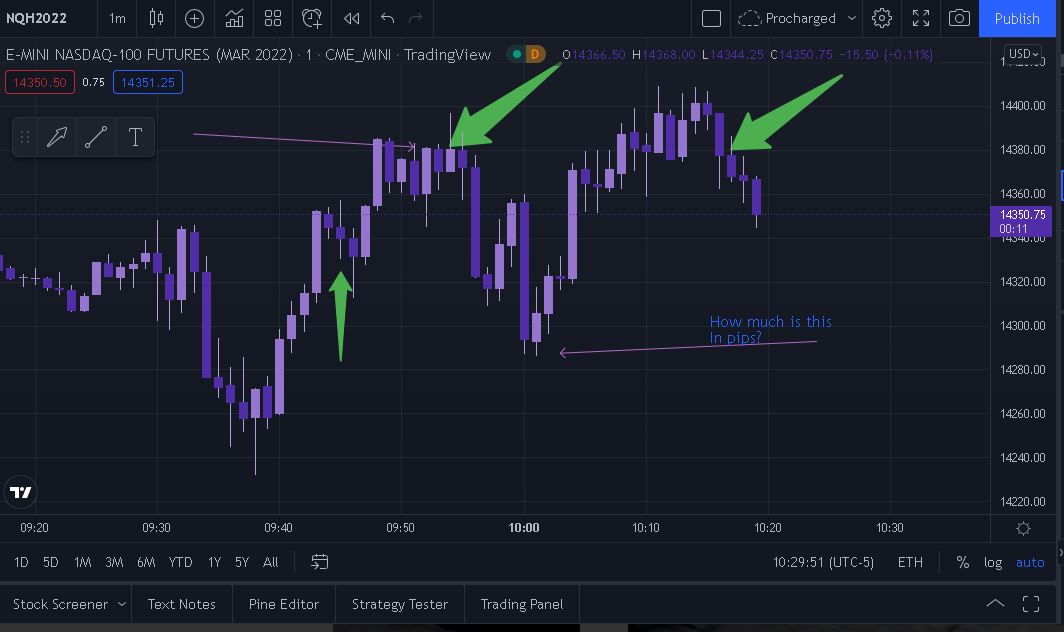Select the Text annotation tool

pos(135,137)
